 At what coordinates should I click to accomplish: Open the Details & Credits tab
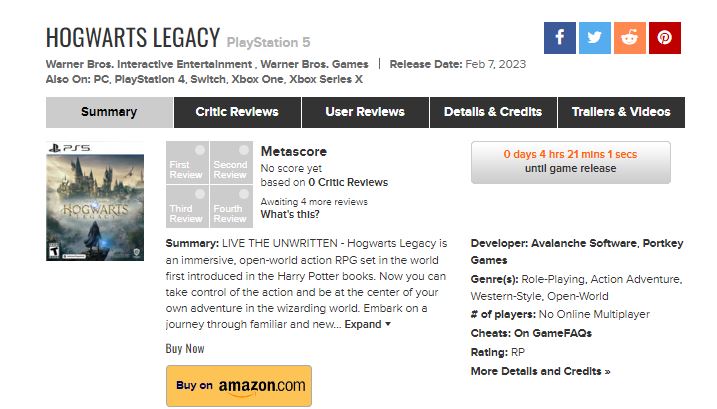coord(493,112)
